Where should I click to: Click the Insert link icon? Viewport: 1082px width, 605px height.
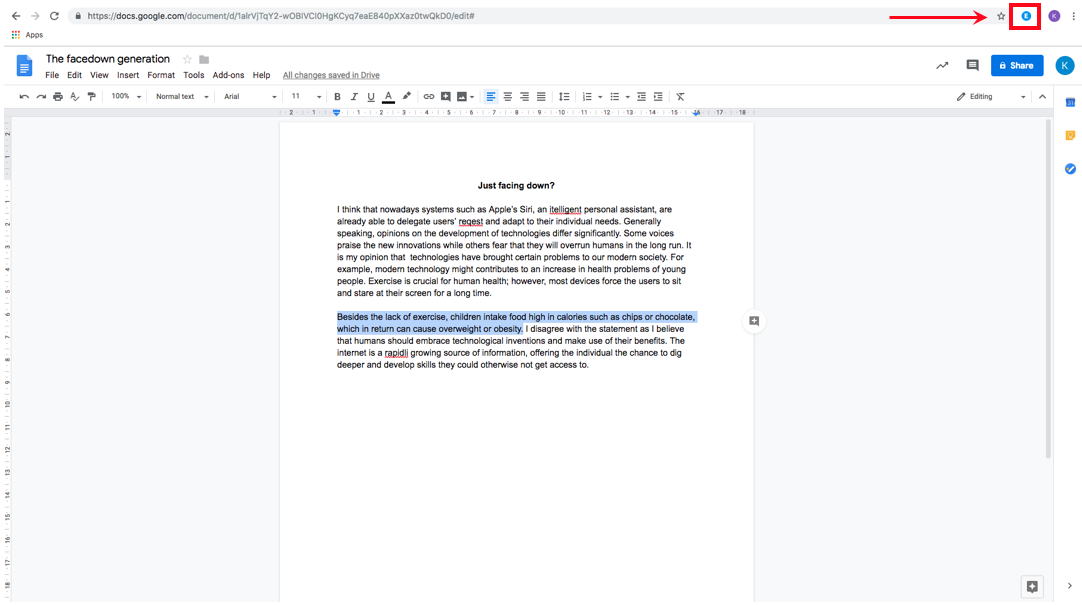429,97
